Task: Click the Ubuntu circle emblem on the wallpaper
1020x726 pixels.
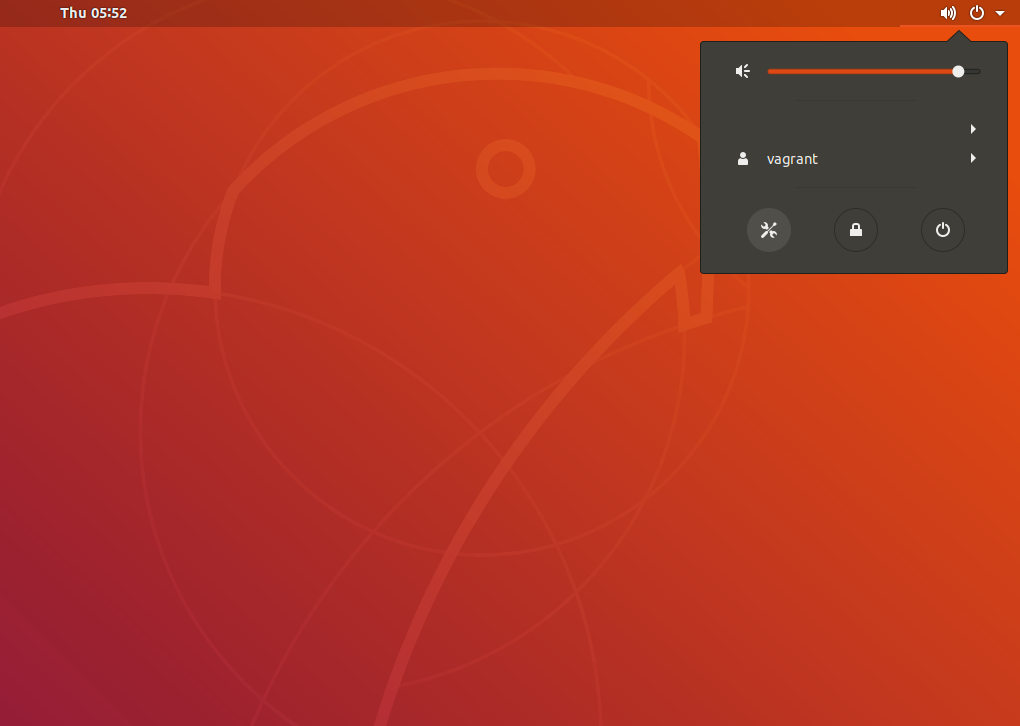Action: (506, 169)
